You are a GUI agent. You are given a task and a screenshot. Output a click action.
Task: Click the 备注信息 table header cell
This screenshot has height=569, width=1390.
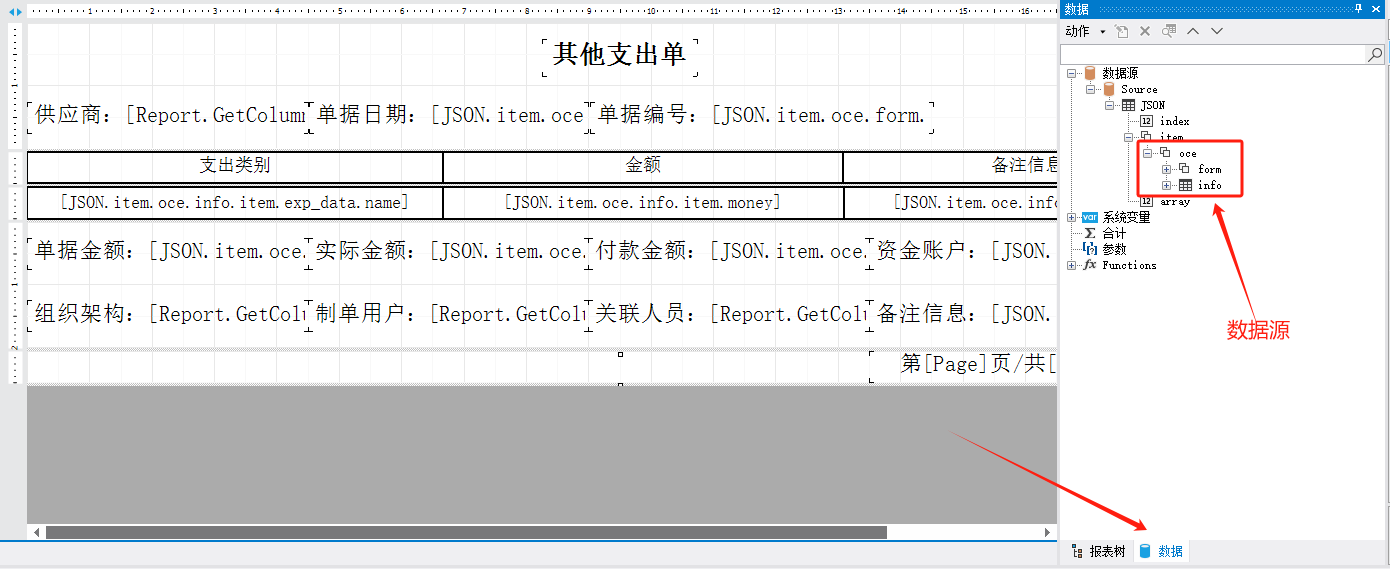[951, 166]
